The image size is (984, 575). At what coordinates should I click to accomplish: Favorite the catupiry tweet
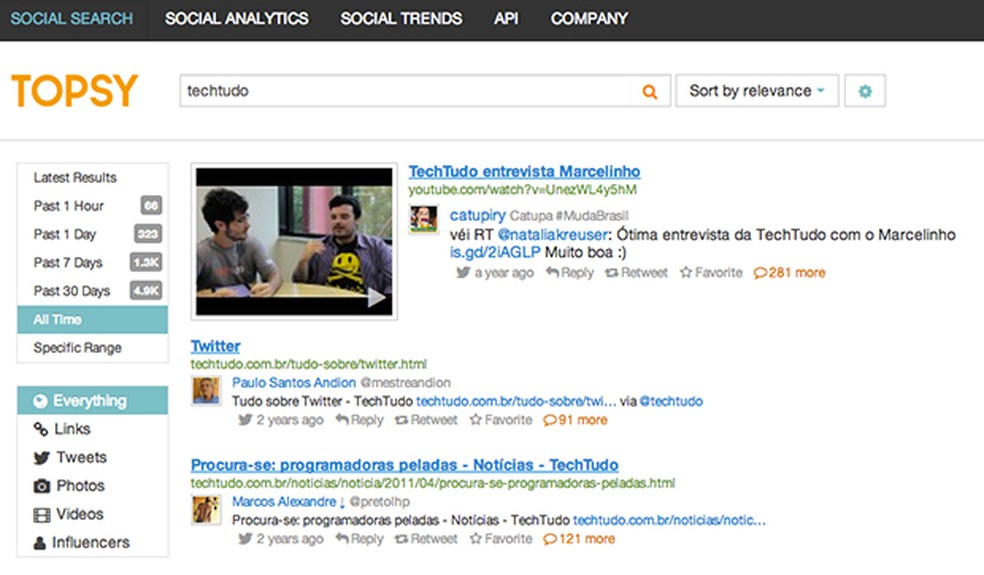pyautogui.click(x=711, y=272)
